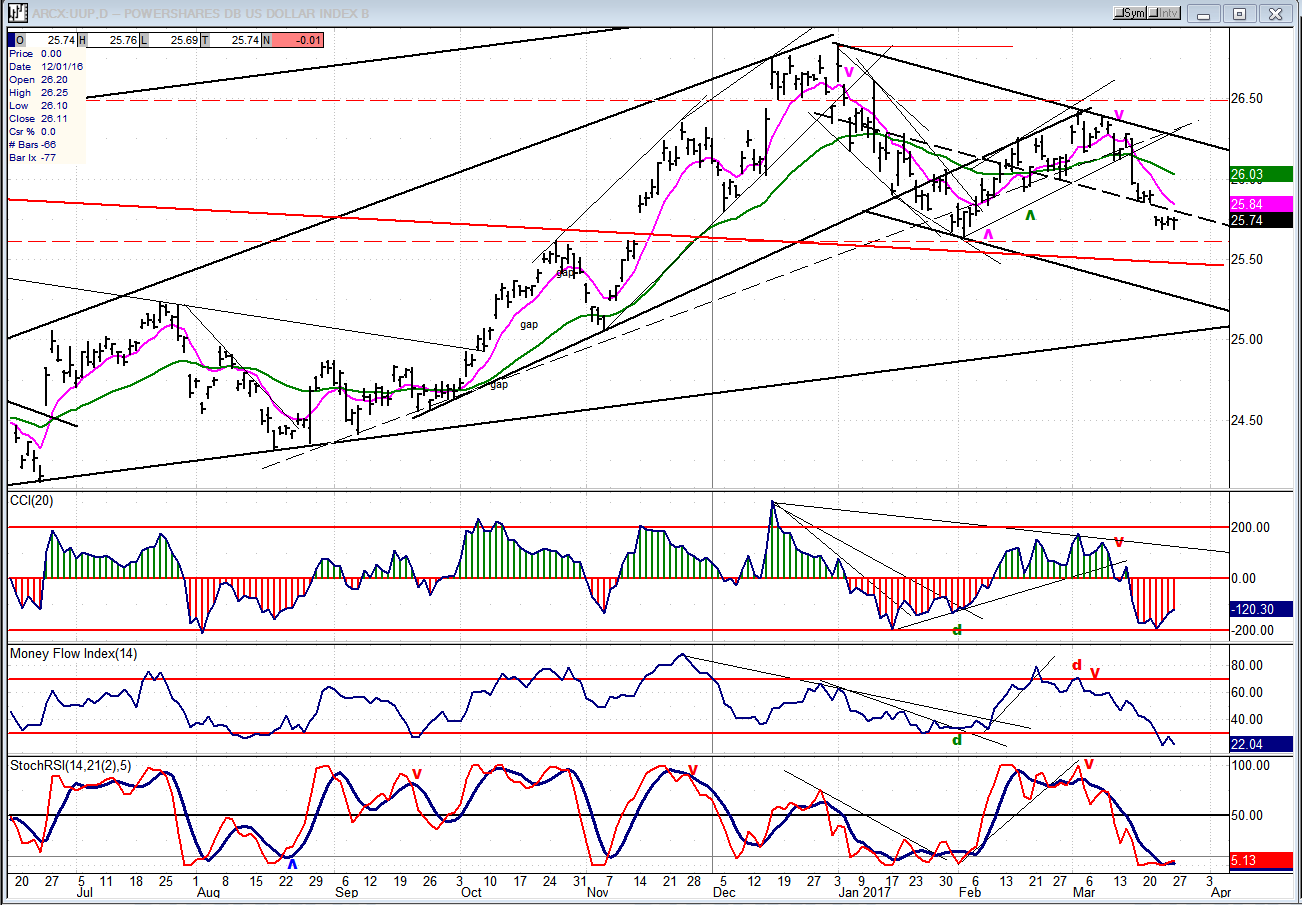The height and width of the screenshot is (905, 1302).
Task: Click the chart window icon in title bar
Action: tap(16, 13)
